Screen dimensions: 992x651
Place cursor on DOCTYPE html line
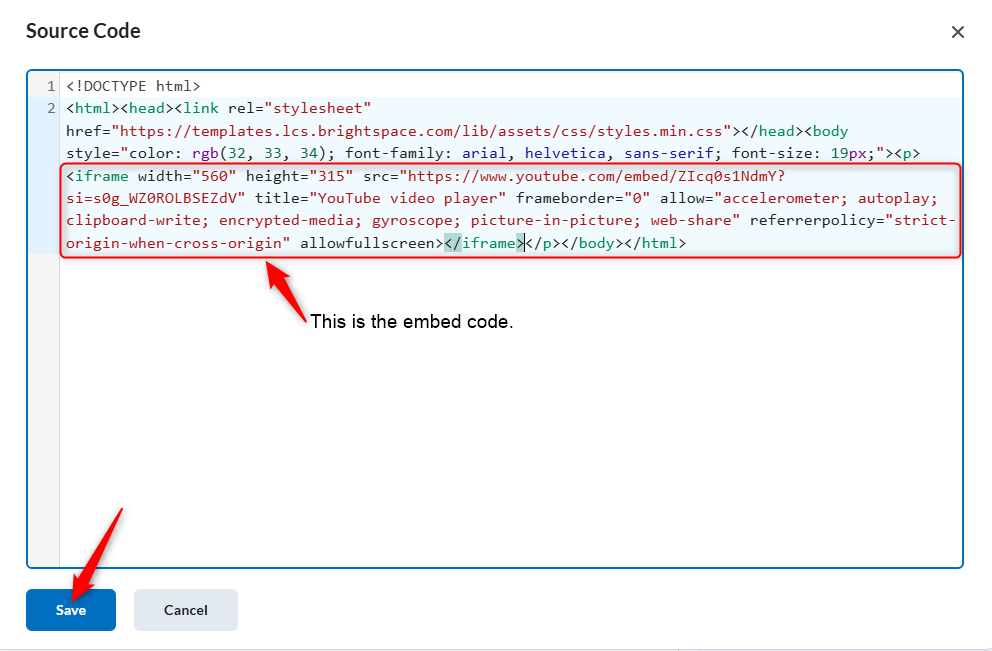133,86
